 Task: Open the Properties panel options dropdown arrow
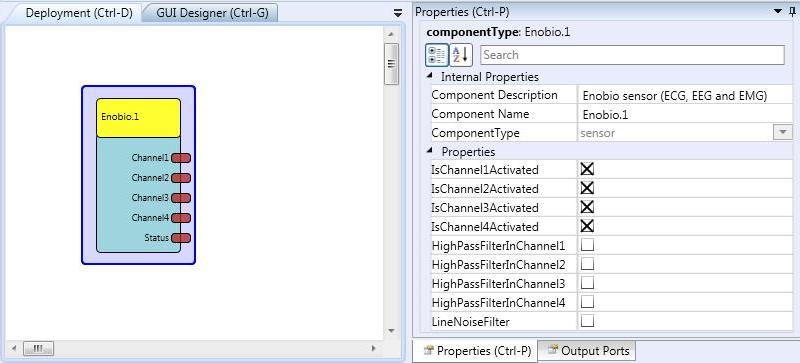coord(778,11)
